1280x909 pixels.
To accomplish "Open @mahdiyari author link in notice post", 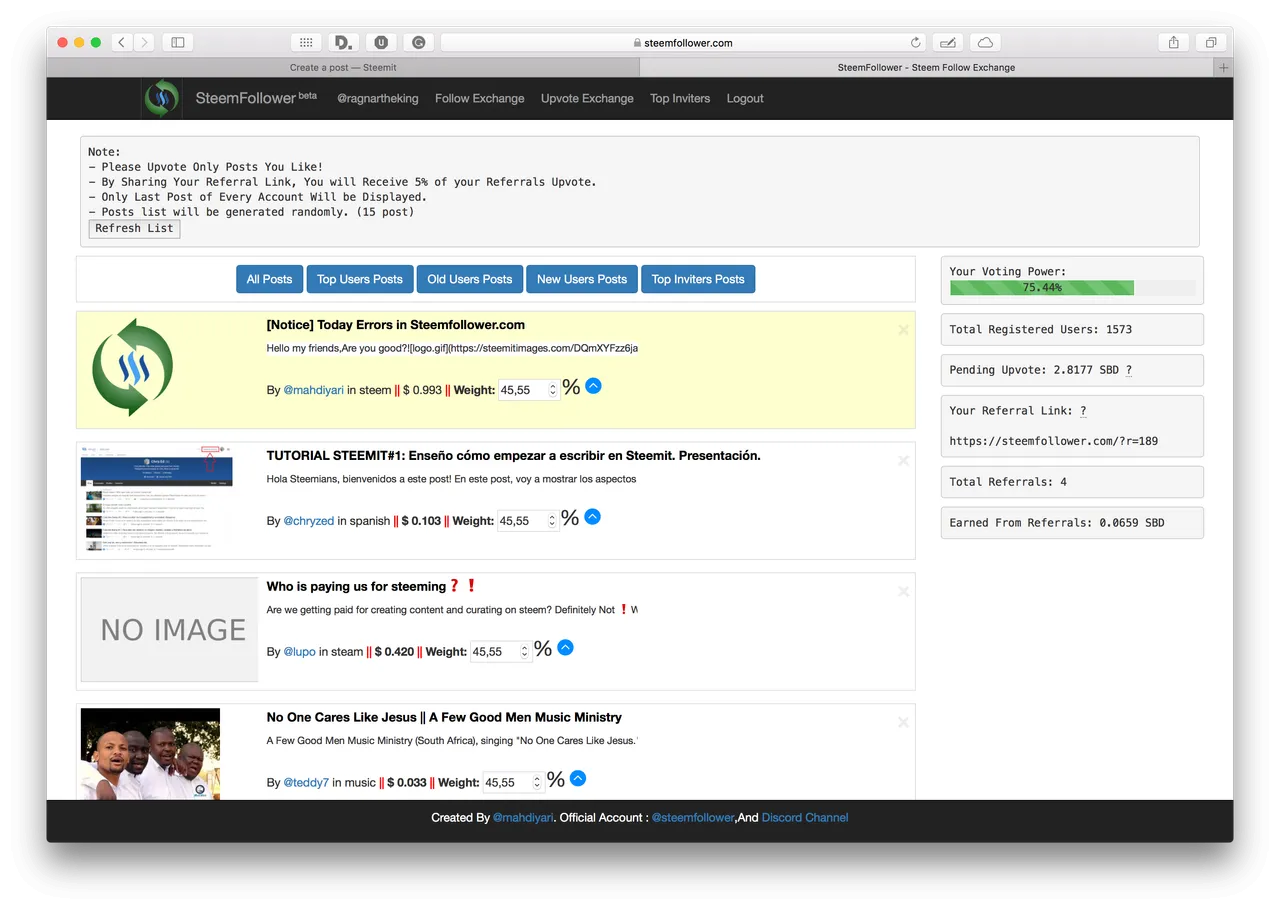I will point(314,390).
